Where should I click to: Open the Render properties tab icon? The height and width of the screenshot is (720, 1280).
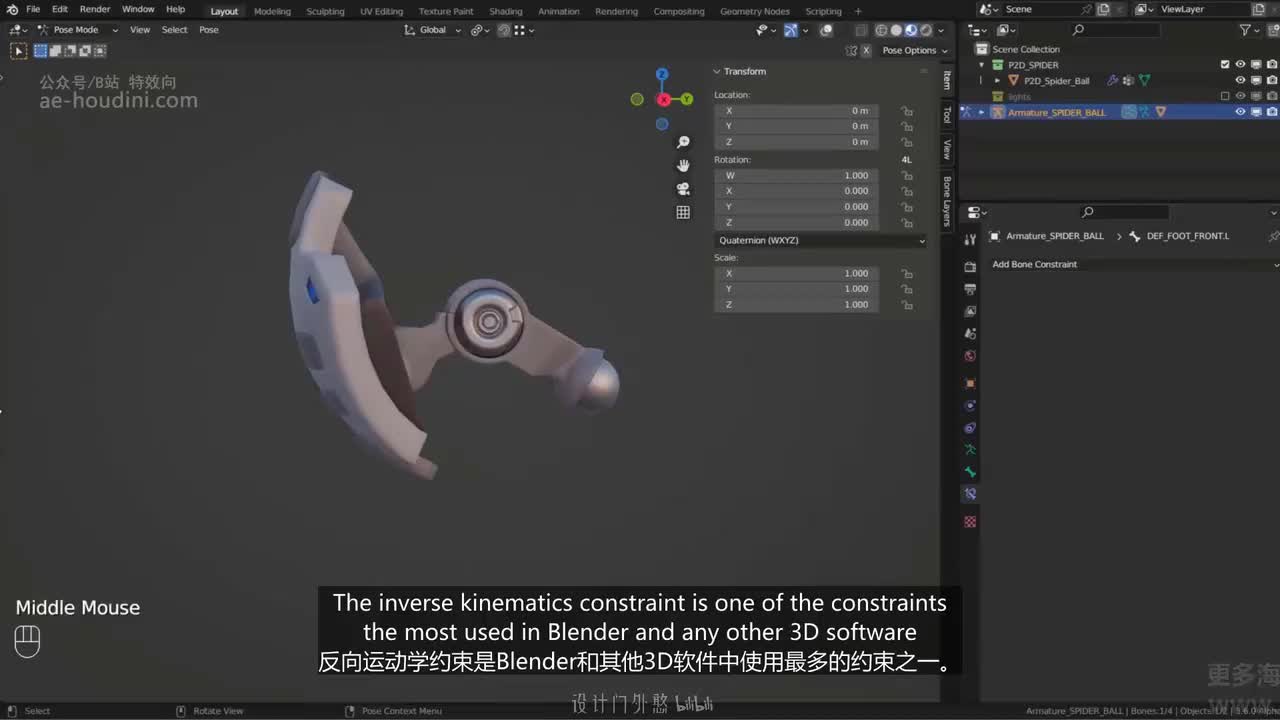point(969,267)
